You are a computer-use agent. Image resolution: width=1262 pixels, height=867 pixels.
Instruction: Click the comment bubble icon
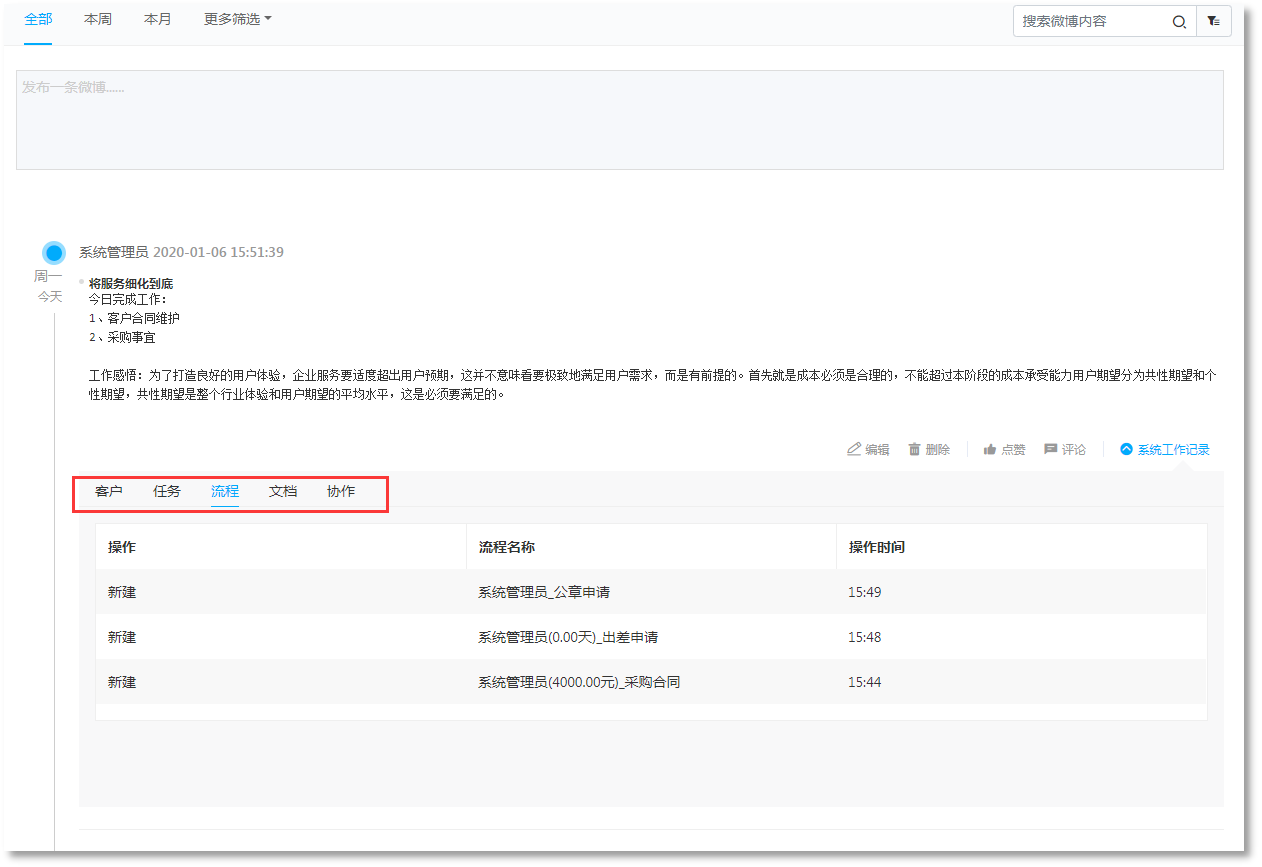tap(1050, 449)
